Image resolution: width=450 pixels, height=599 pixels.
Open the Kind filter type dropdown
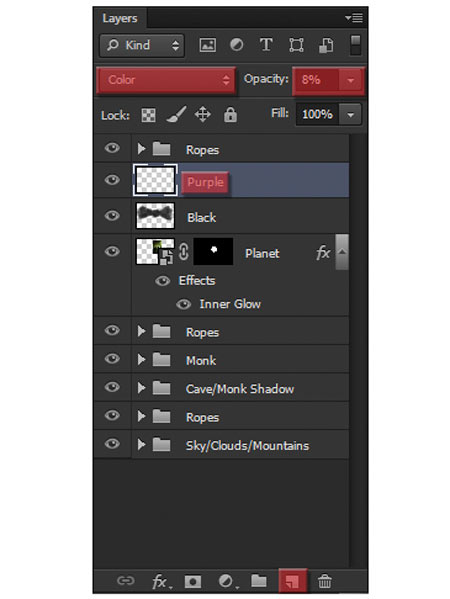click(142, 45)
